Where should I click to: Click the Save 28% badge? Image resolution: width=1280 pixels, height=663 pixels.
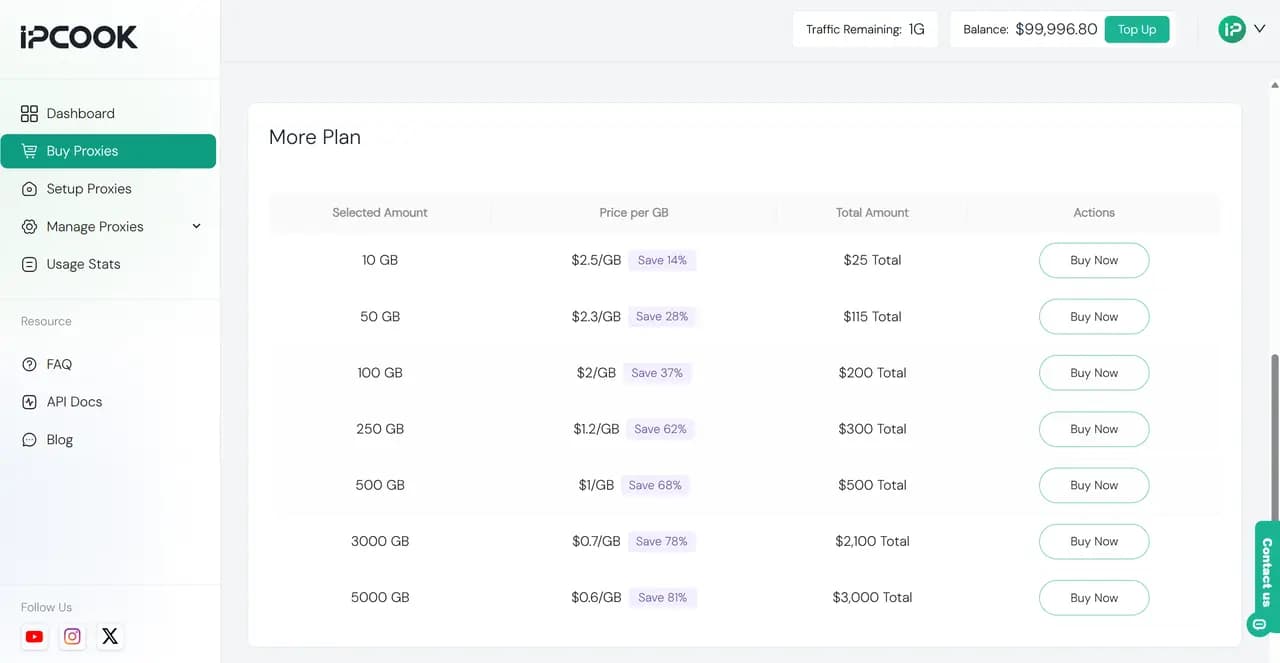point(662,316)
